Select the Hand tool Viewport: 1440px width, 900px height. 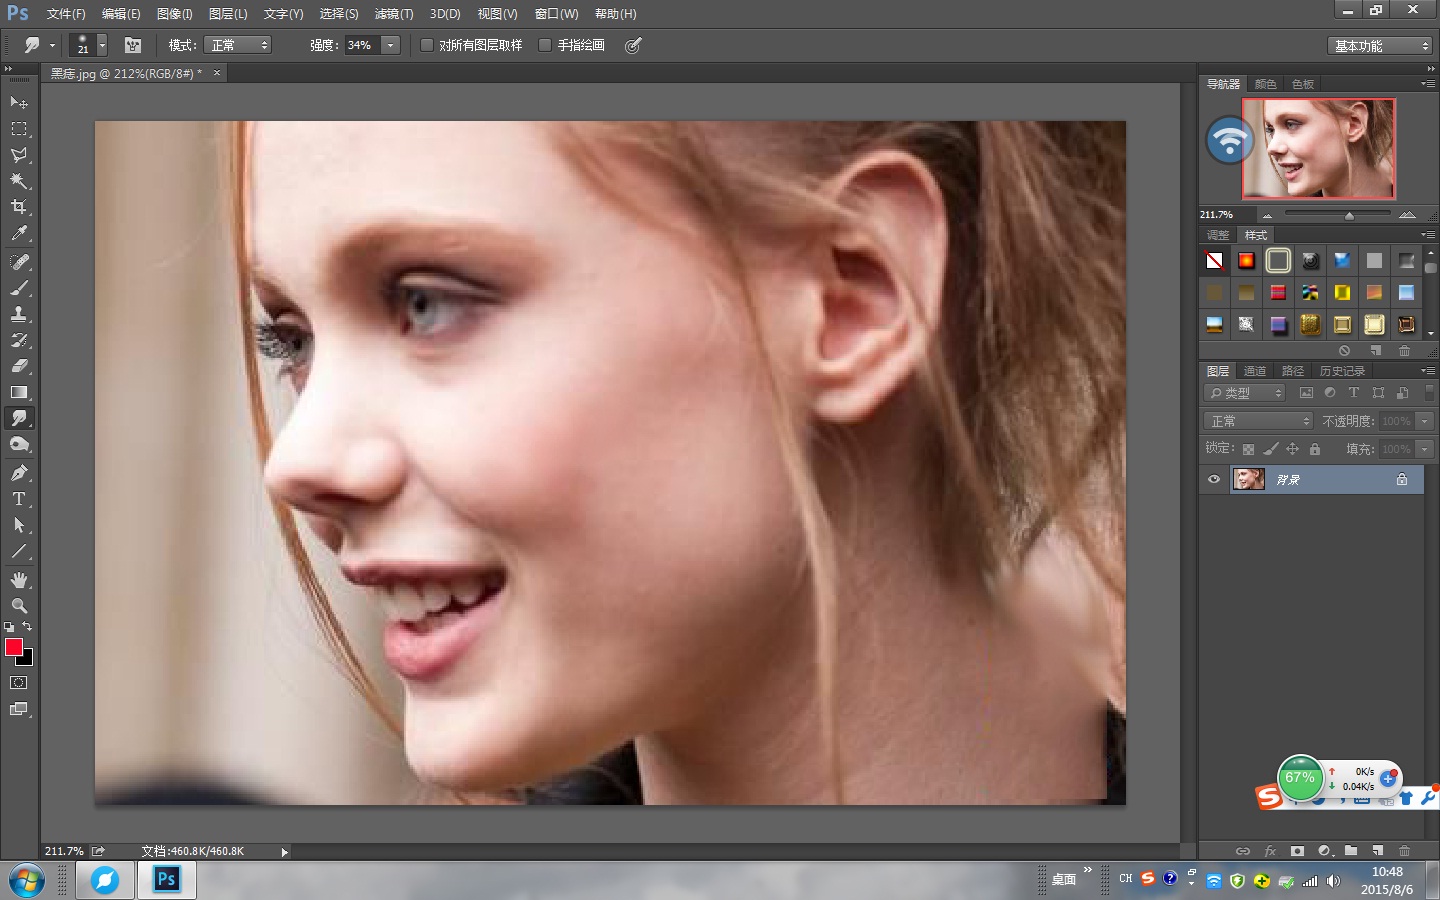click(19, 580)
